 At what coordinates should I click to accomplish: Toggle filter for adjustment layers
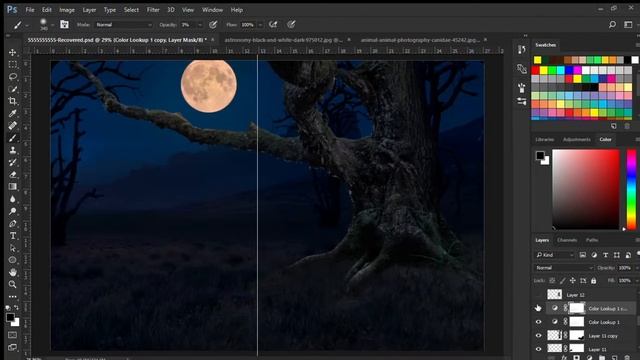[594, 255]
